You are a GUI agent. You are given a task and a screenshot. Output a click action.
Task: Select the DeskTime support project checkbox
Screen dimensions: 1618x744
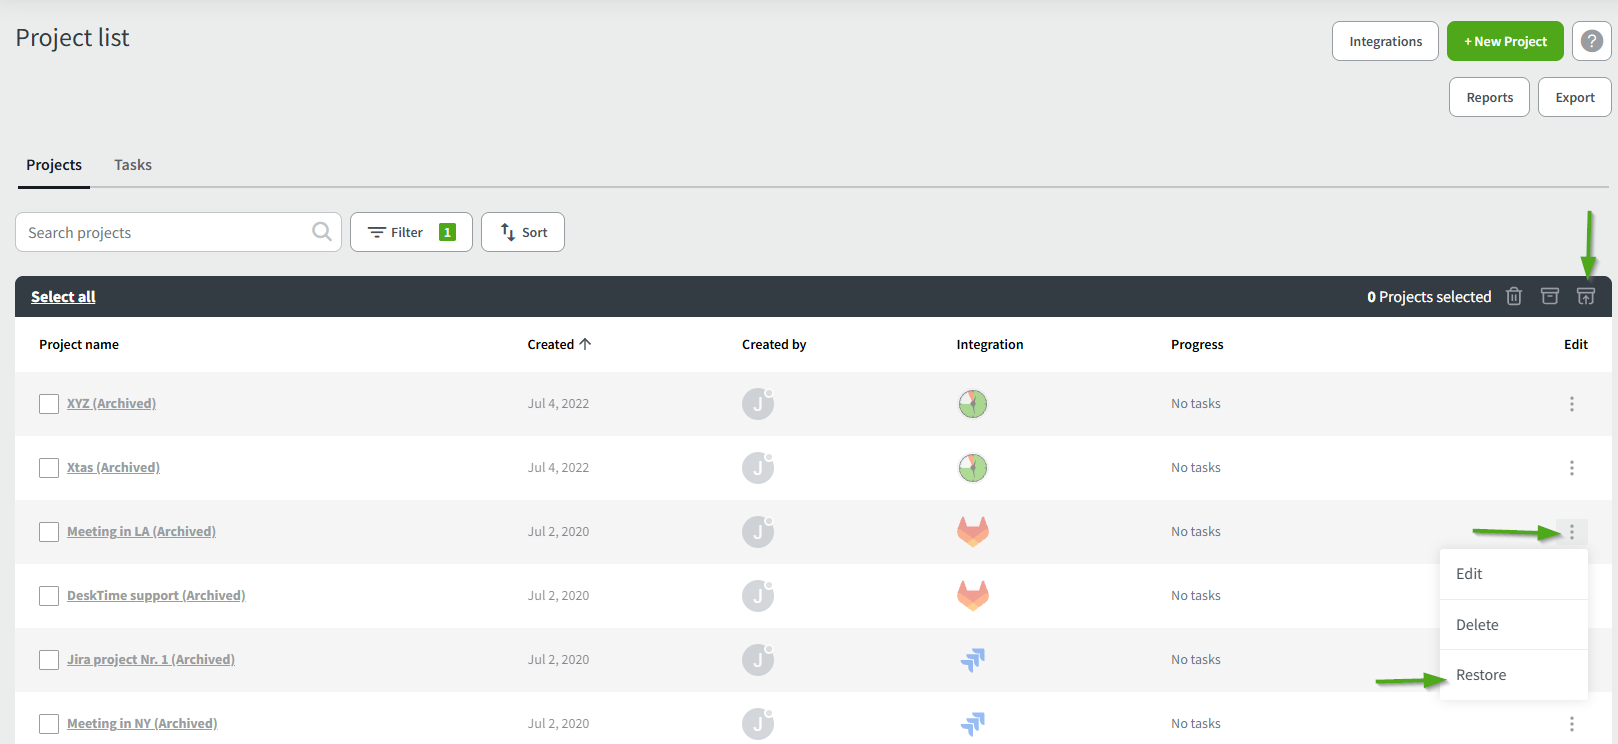click(49, 596)
